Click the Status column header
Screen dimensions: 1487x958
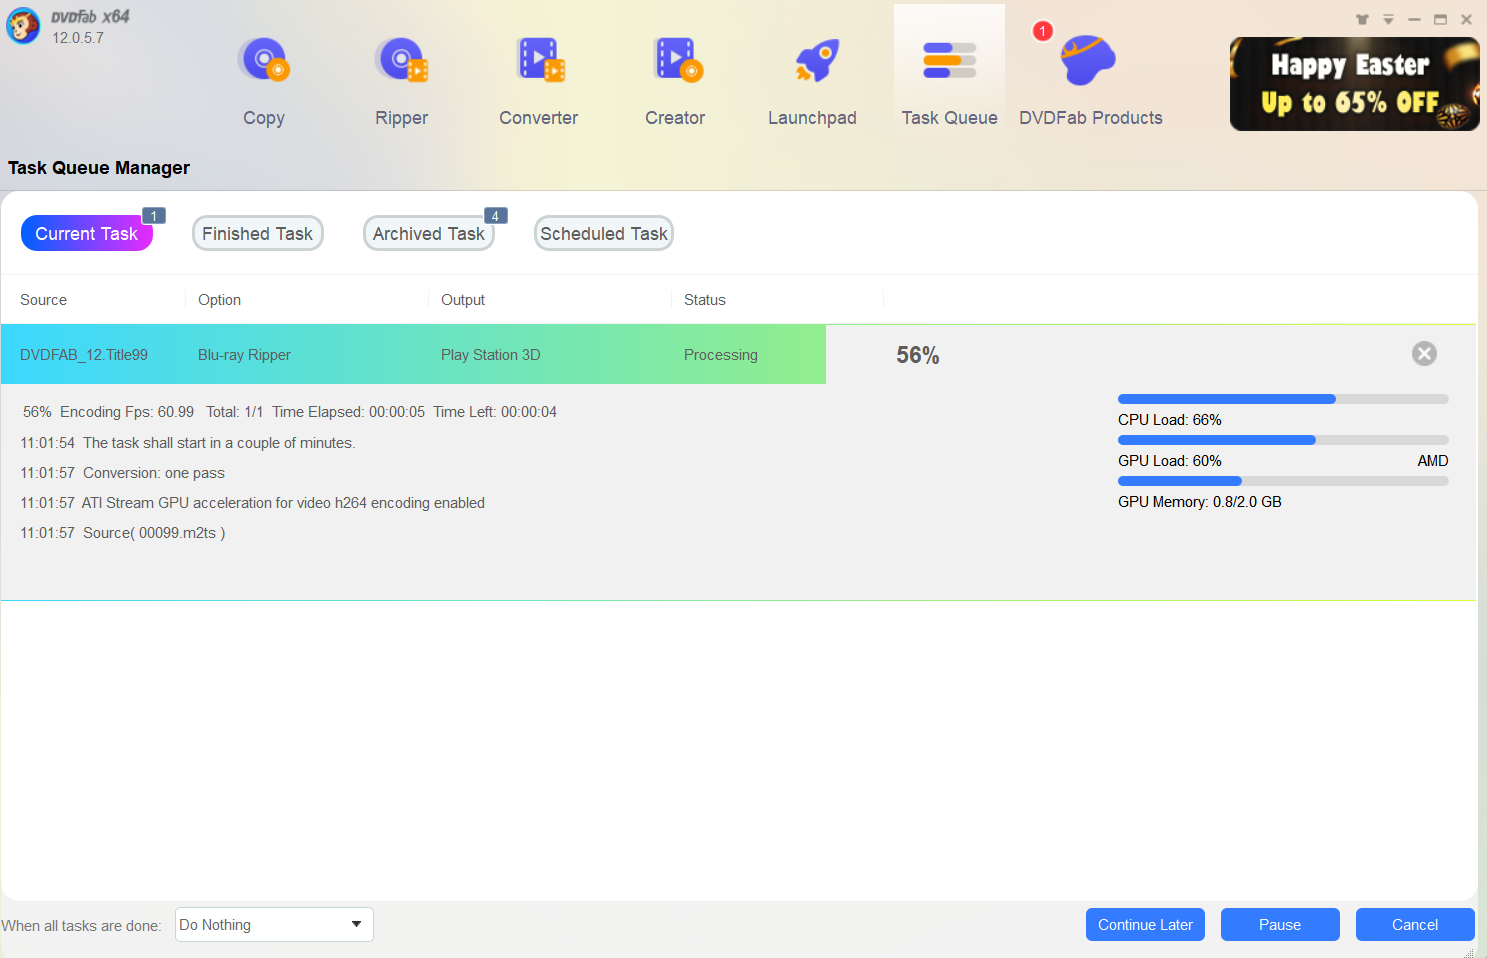pos(705,300)
